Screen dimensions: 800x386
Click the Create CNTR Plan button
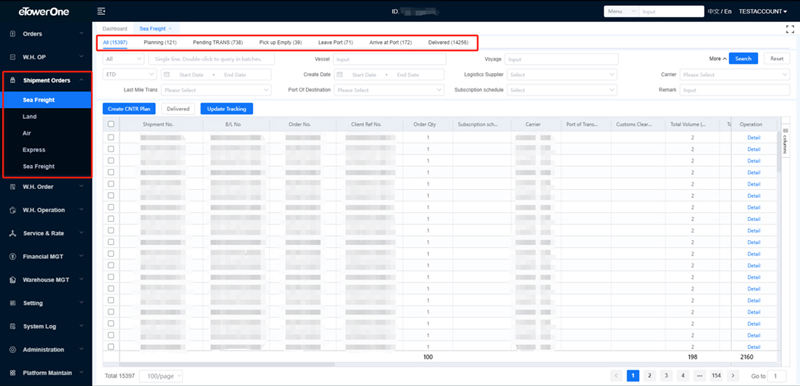[x=130, y=109]
